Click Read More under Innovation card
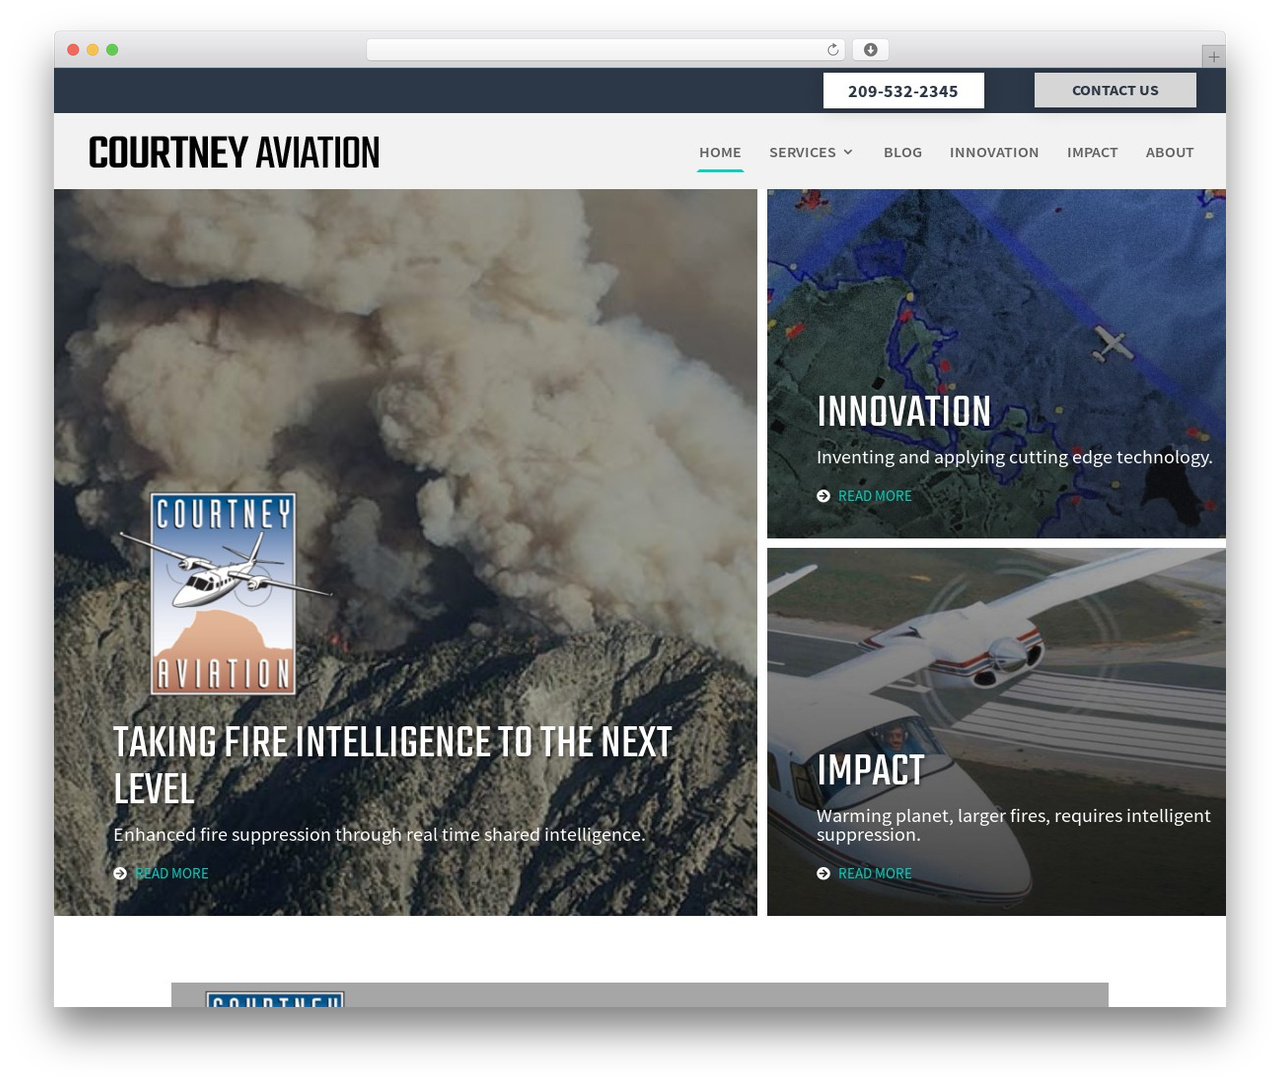The width and height of the screenshot is (1280, 1084). coord(875,496)
